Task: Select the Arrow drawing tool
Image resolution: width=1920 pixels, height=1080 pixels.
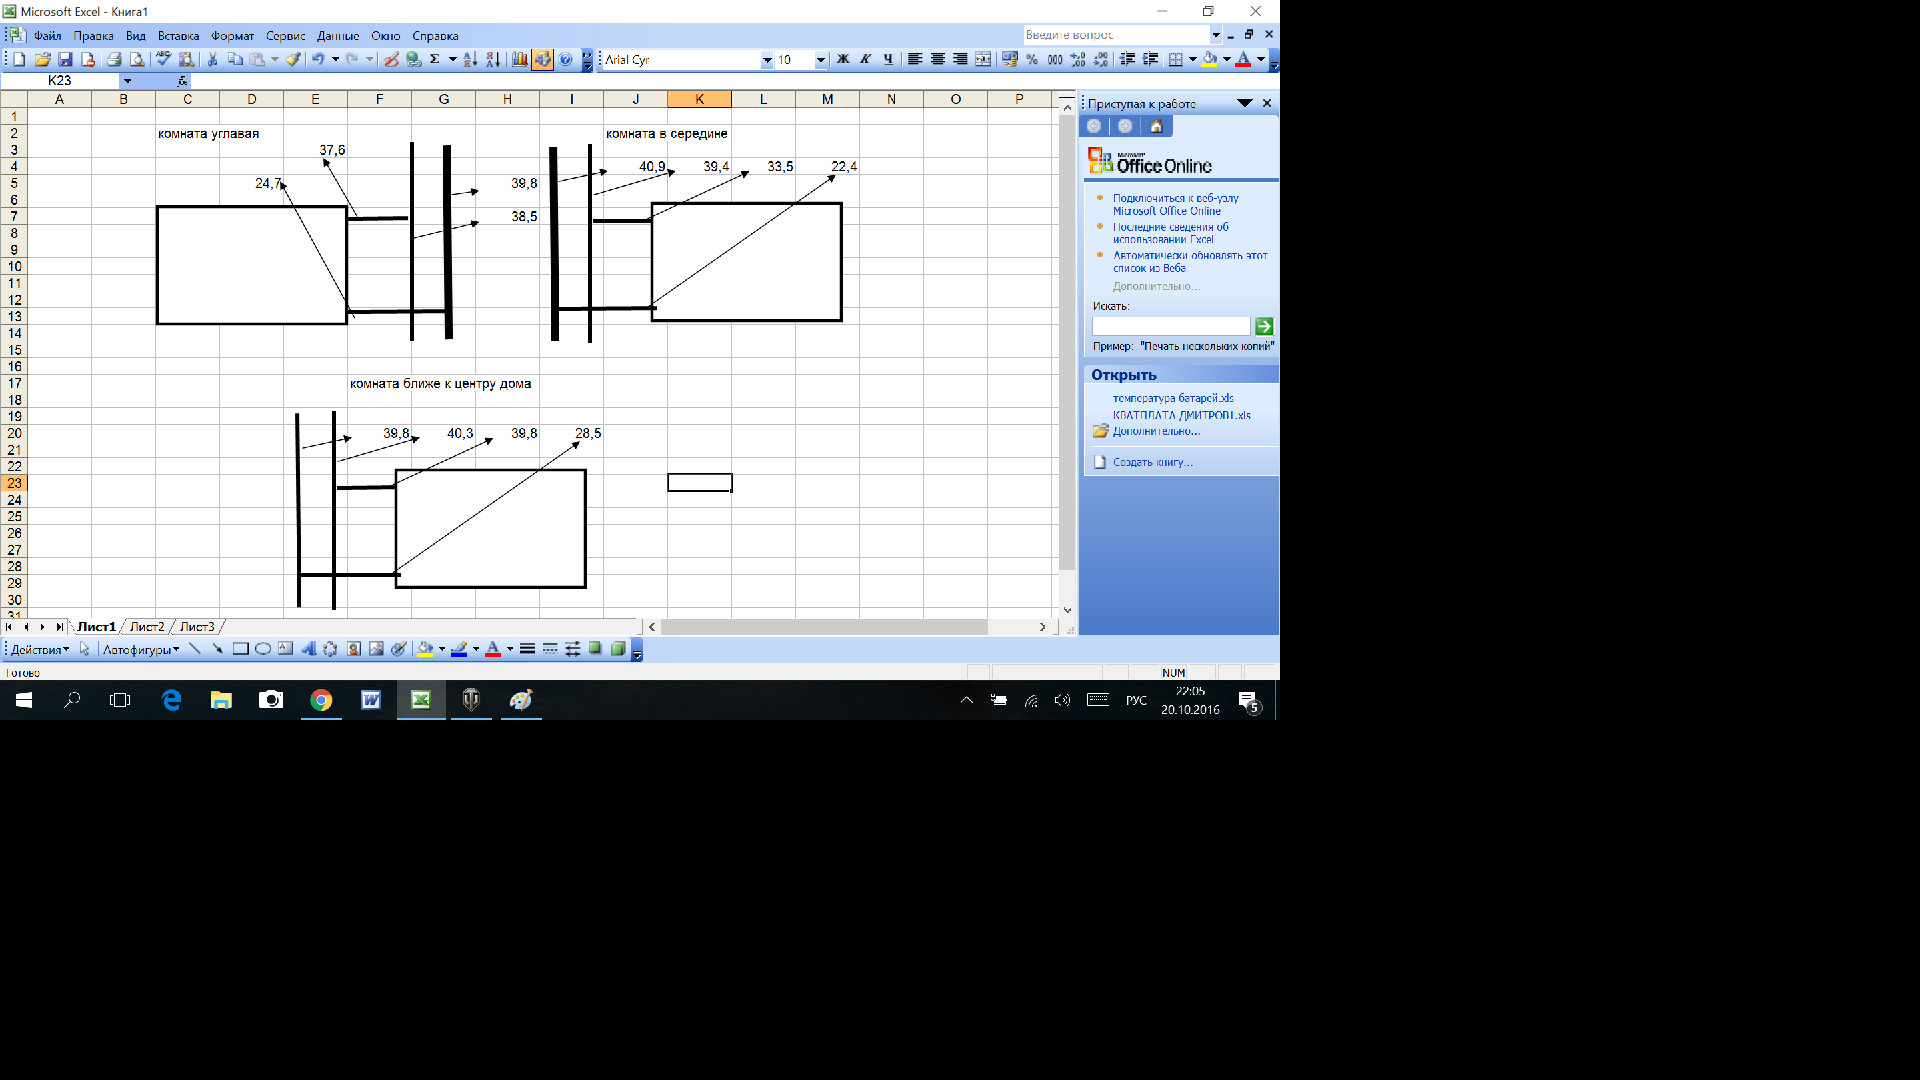Action: [x=217, y=649]
